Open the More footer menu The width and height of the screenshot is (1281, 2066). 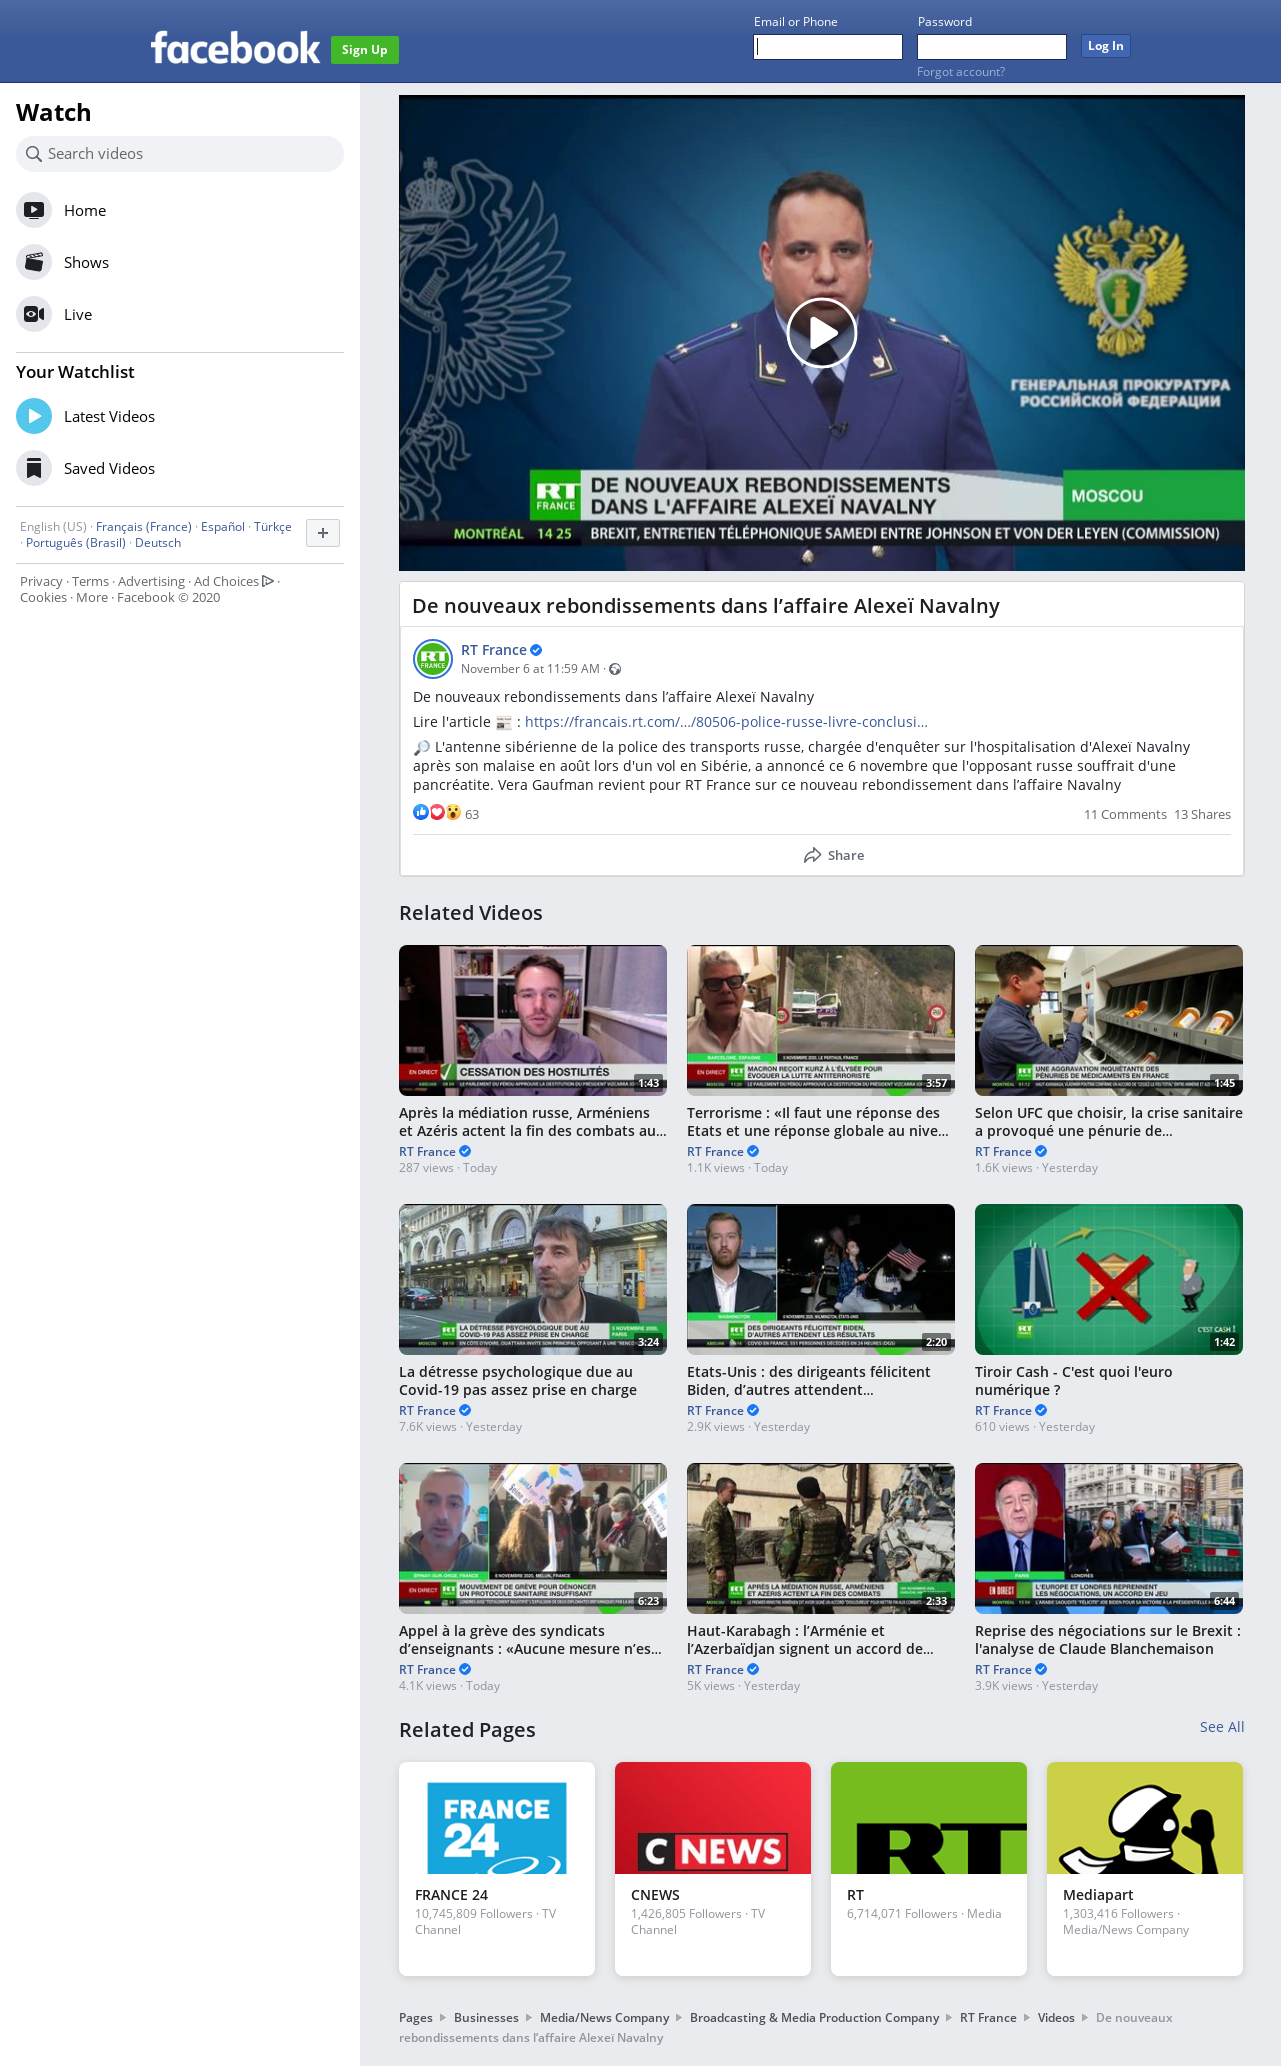click(x=92, y=597)
